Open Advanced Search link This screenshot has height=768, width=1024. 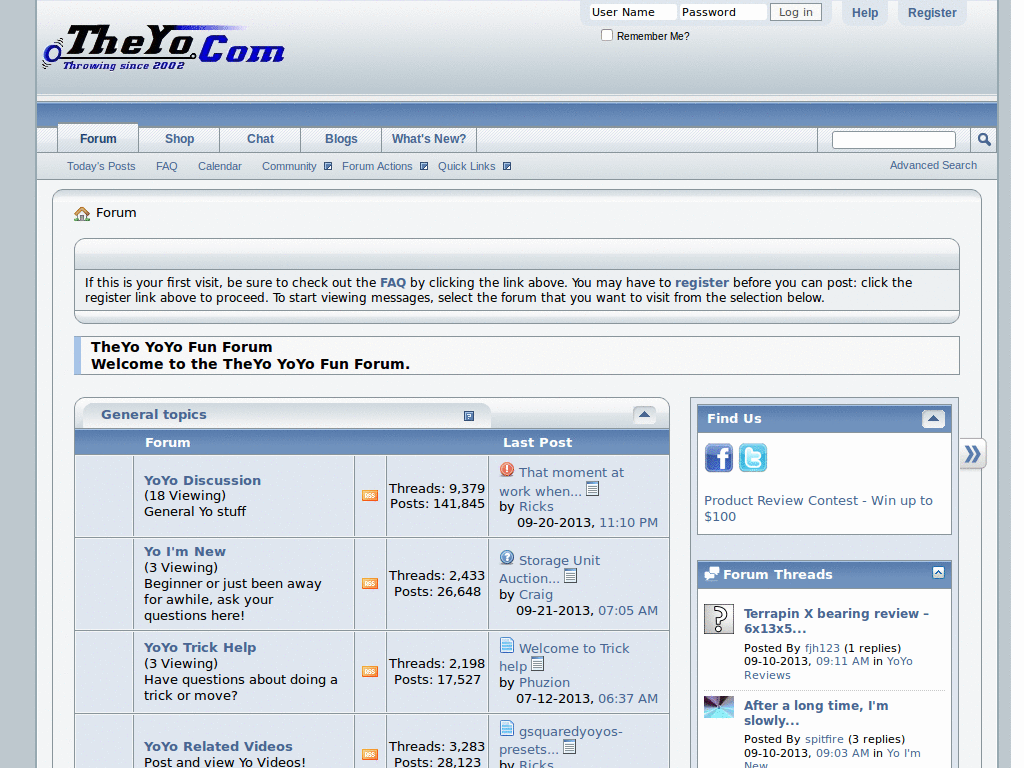click(x=933, y=165)
